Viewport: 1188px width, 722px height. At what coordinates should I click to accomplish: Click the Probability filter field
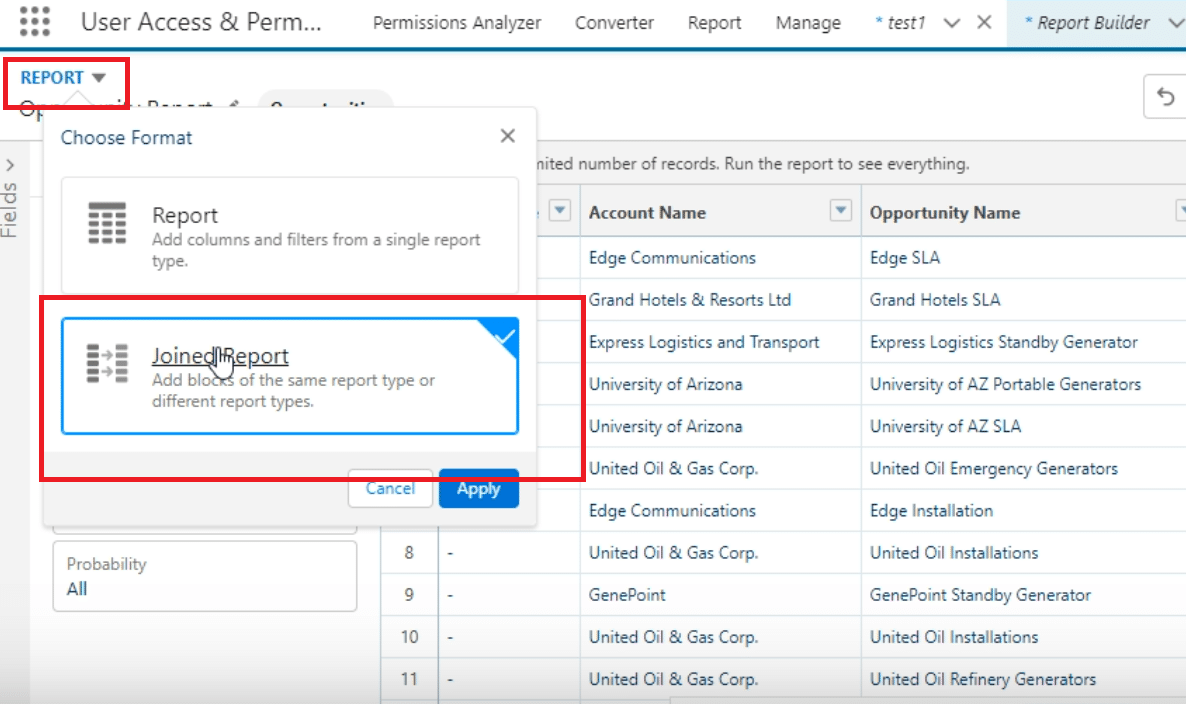pyautogui.click(x=204, y=577)
